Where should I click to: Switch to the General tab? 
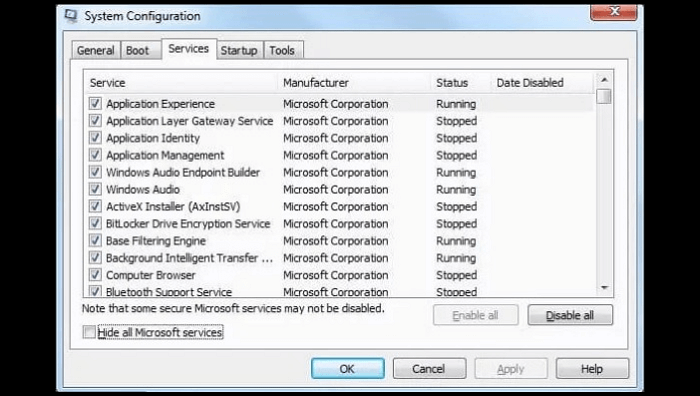click(x=96, y=50)
